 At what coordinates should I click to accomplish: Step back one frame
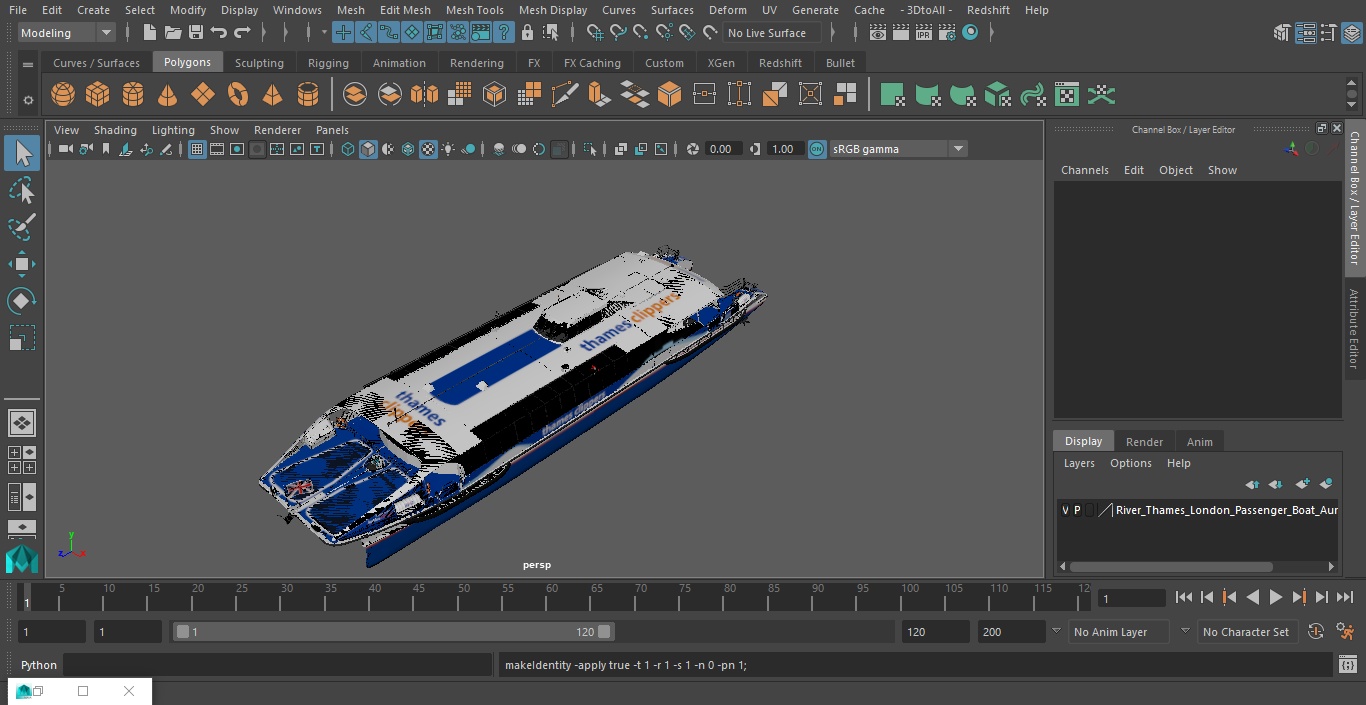point(1207,597)
